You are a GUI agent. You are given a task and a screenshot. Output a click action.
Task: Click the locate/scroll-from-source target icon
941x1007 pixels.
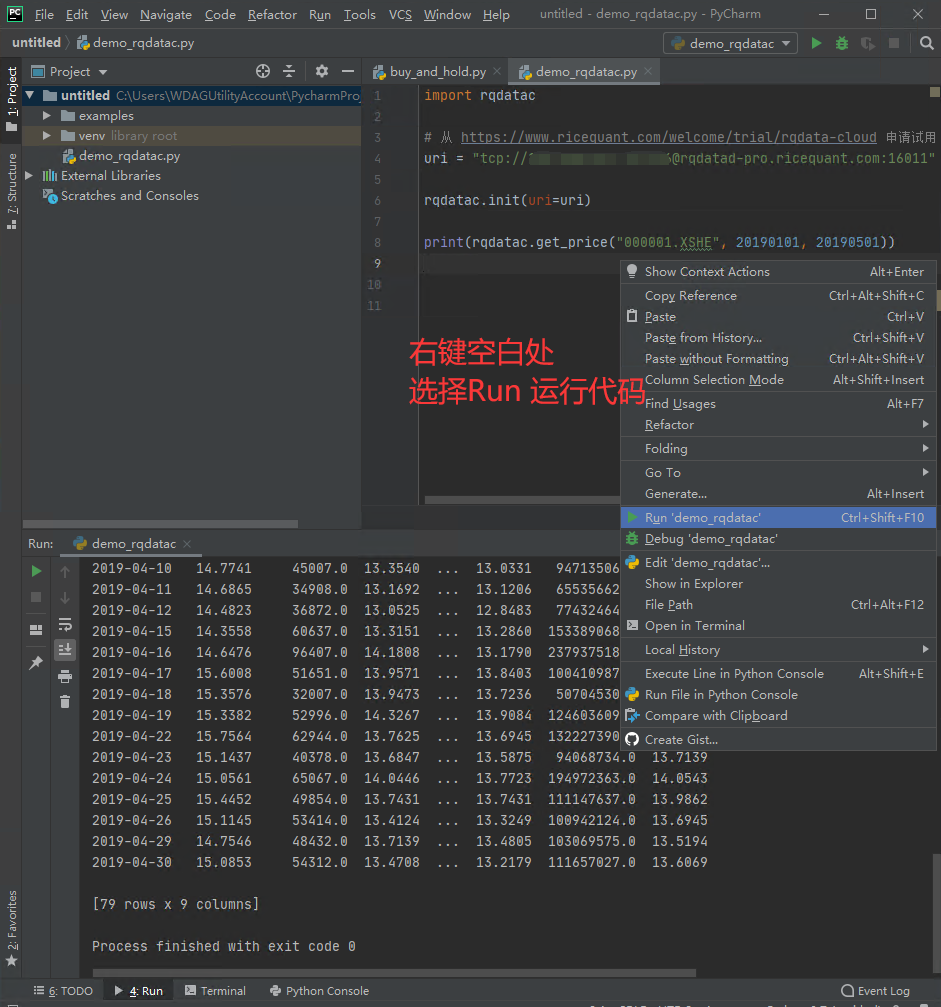pos(263,71)
